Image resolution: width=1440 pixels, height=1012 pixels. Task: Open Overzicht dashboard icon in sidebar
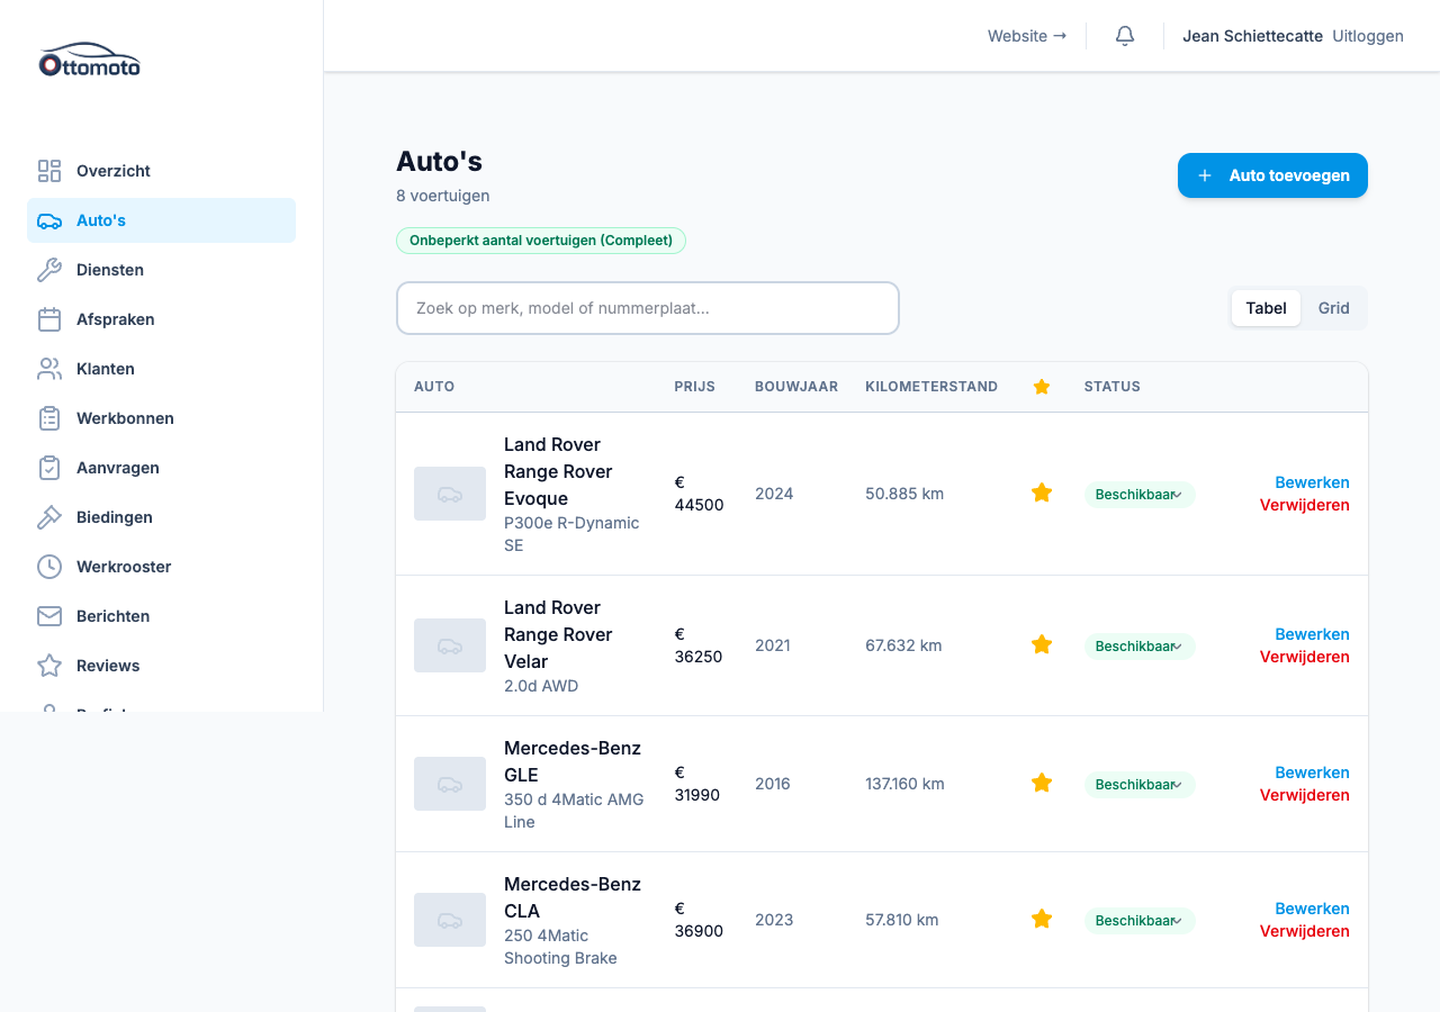click(x=49, y=171)
